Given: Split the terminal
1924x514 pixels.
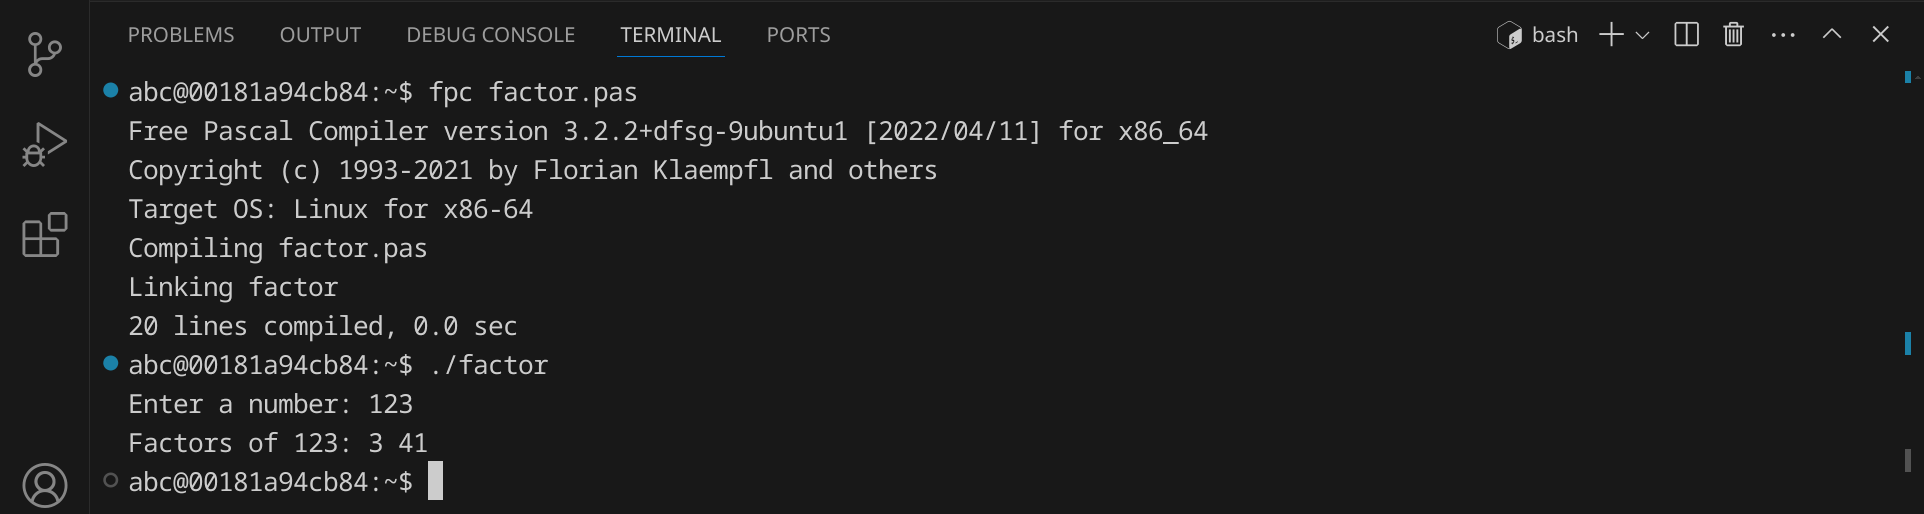Looking at the screenshot, I should pos(1686,35).
